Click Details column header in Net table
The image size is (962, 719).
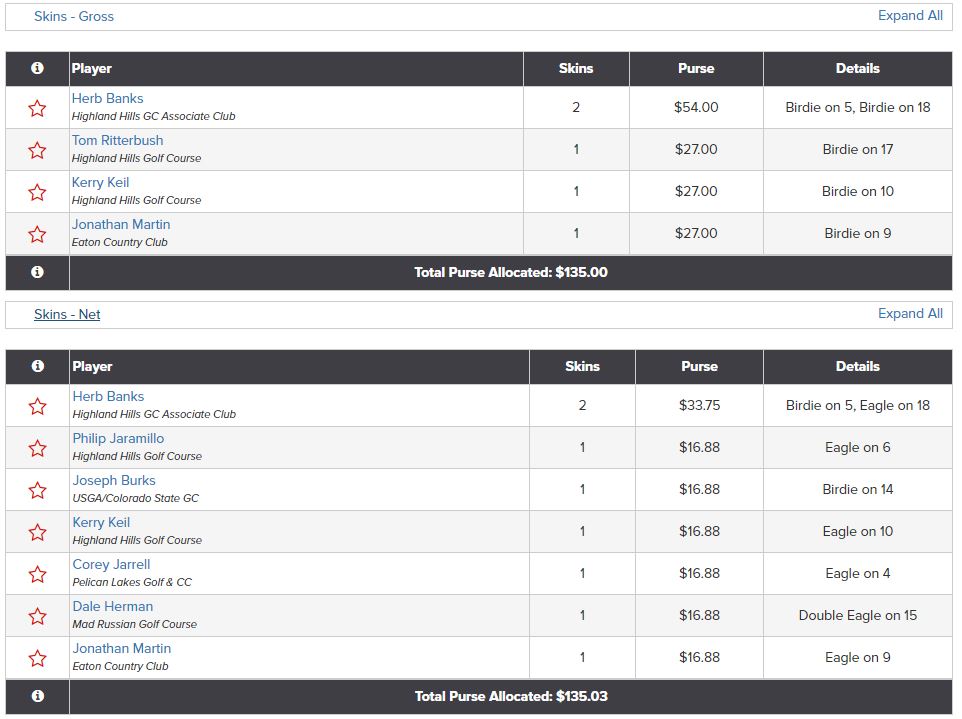pos(858,366)
